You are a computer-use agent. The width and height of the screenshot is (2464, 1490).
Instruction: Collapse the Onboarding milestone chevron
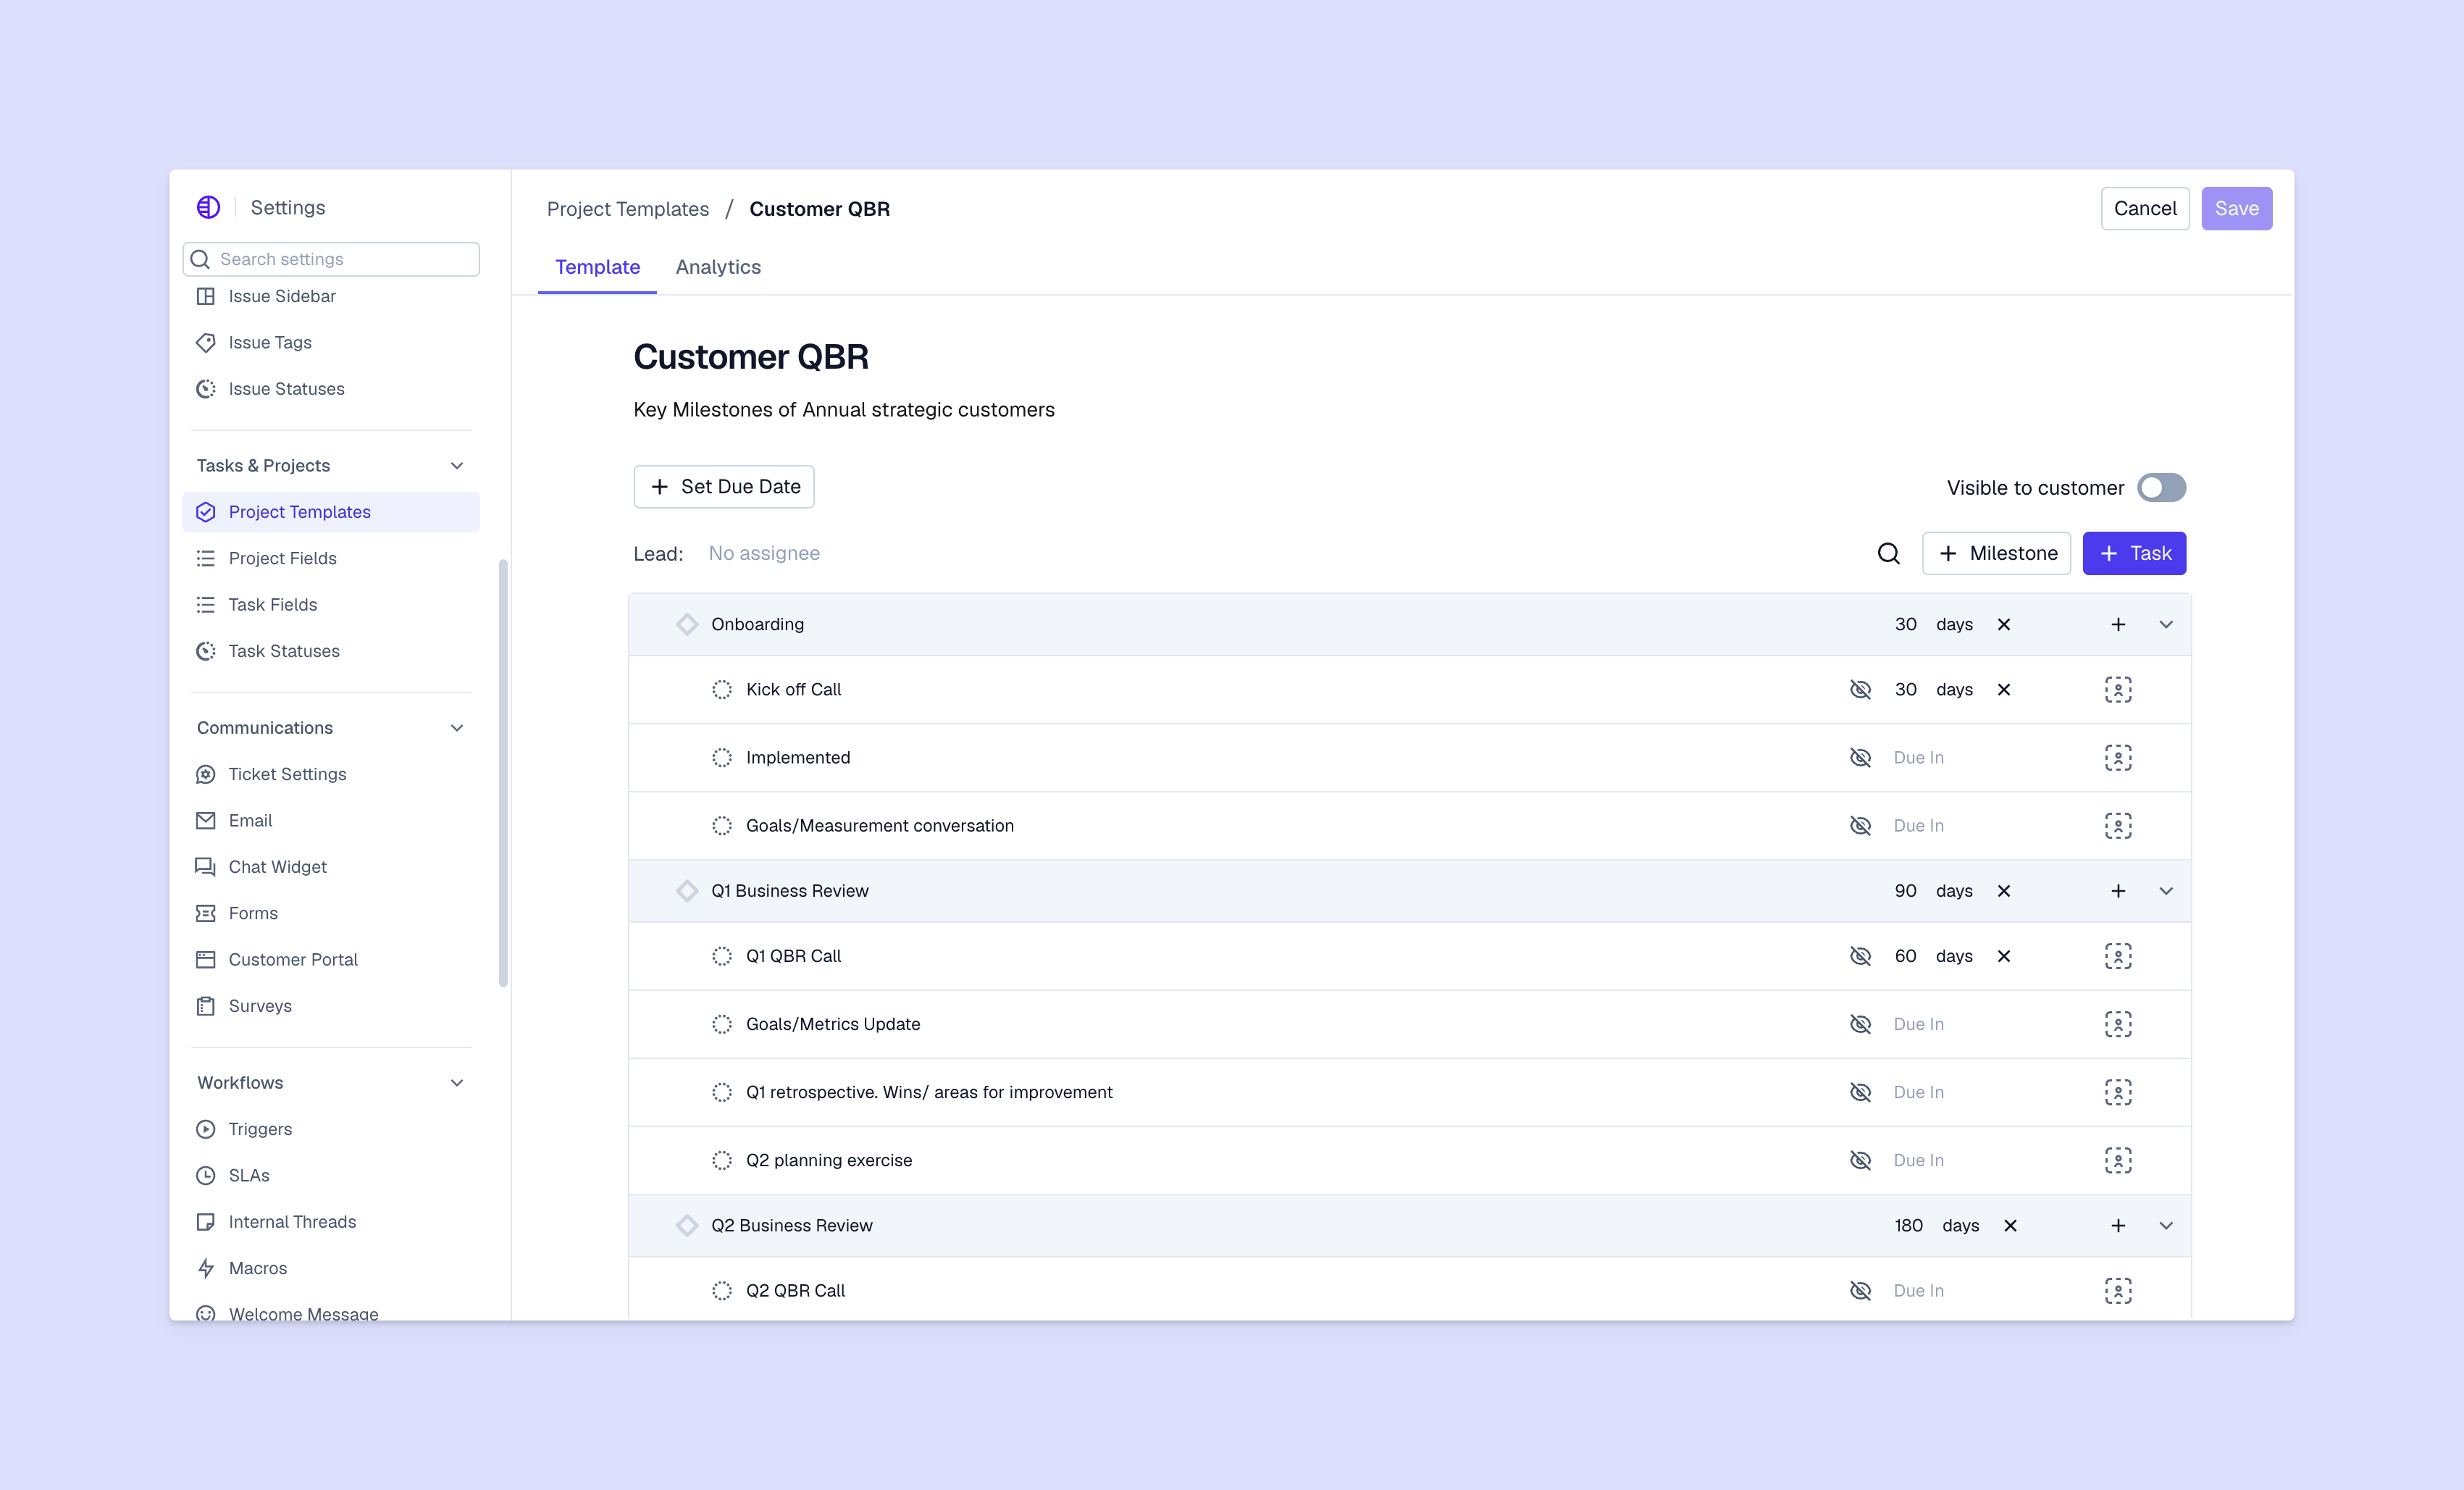coord(2165,625)
